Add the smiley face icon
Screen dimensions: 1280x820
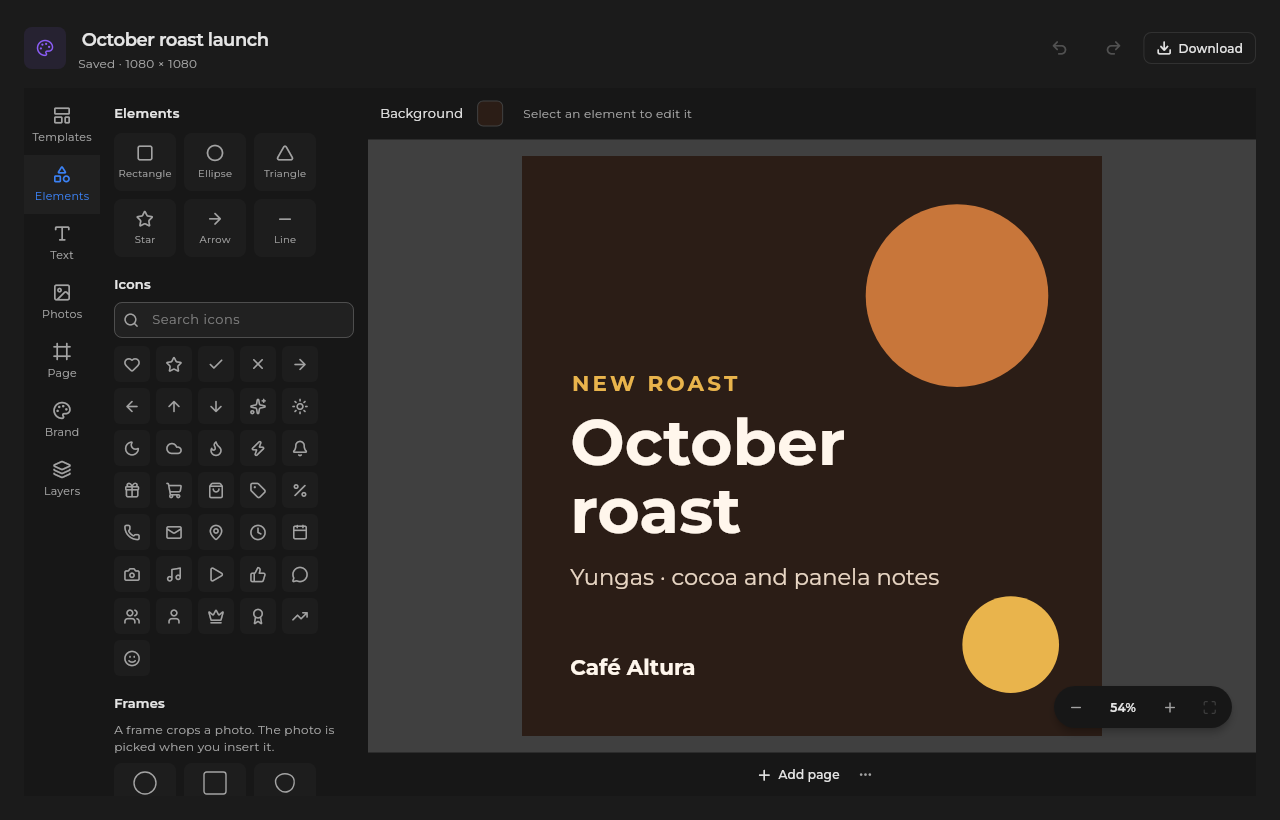(132, 658)
